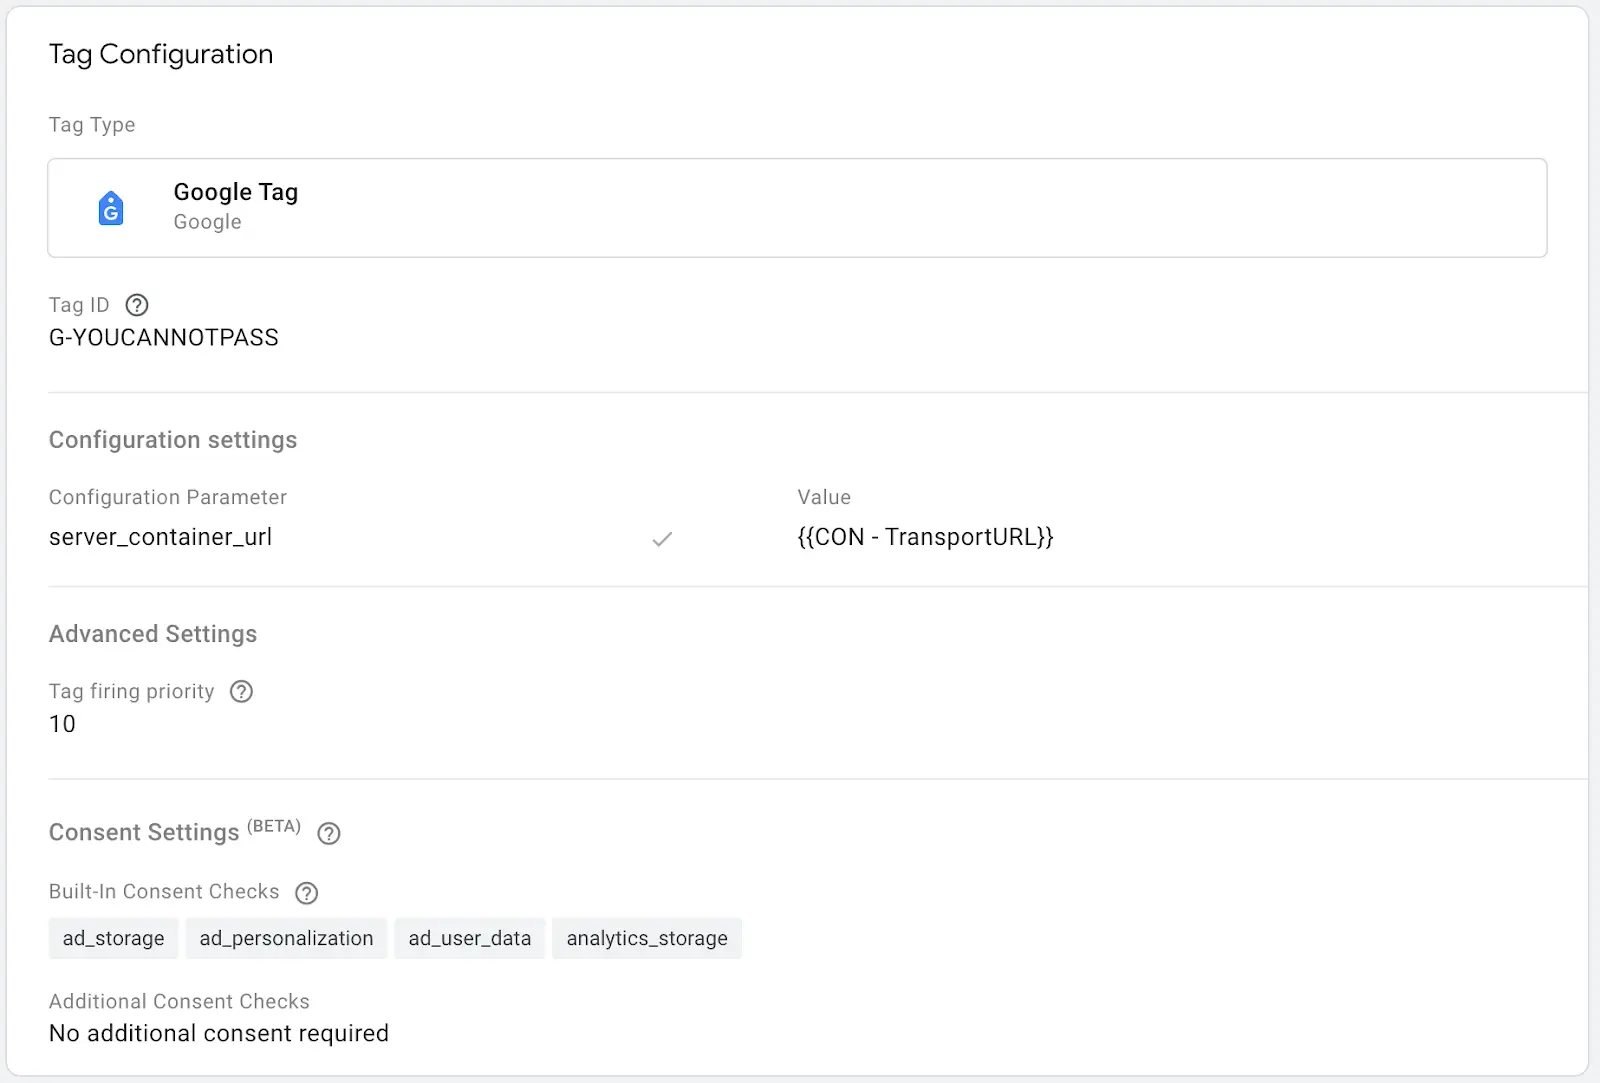This screenshot has width=1600, height=1083.
Task: Open Tag firing priority help icon
Action: coord(241,691)
